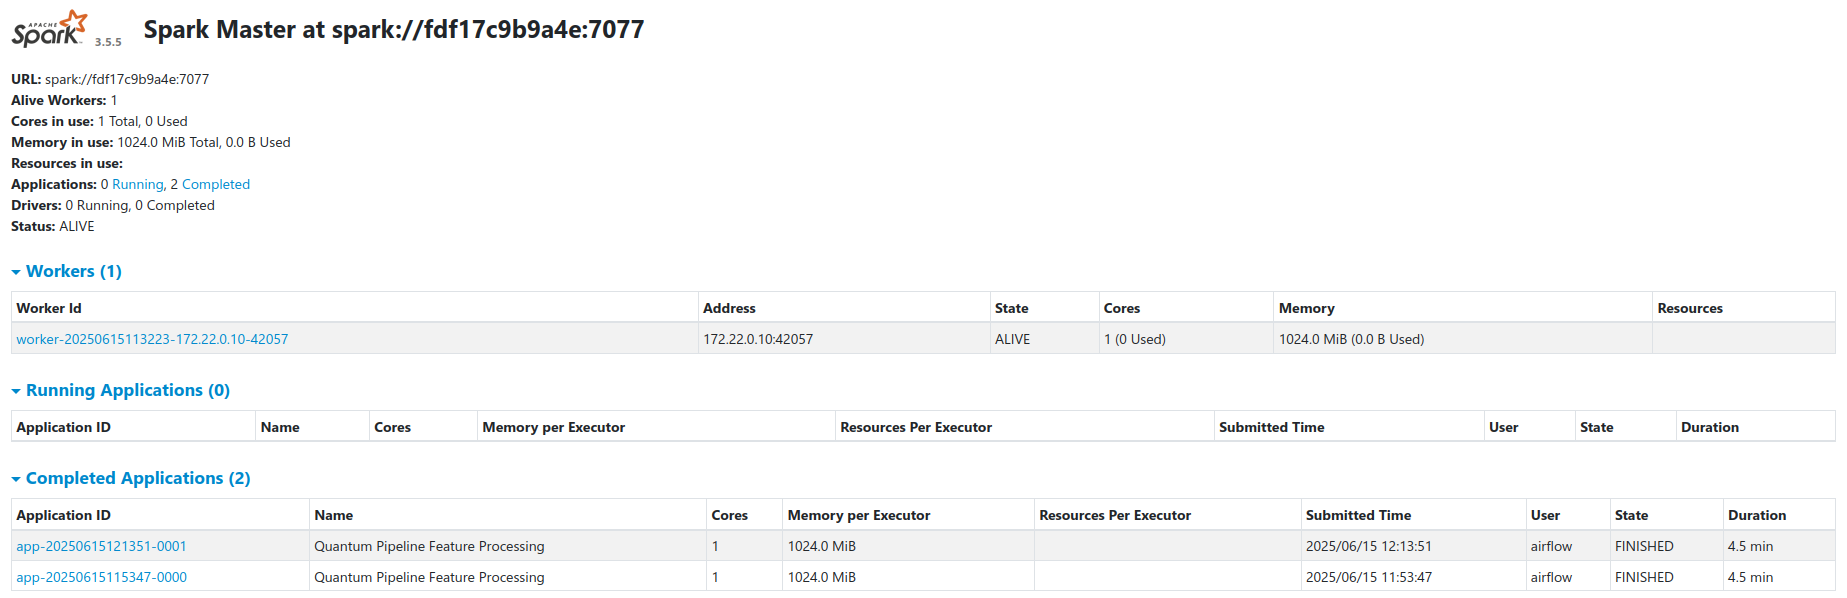
Task: Click the State column header in Workers table
Action: click(1015, 307)
